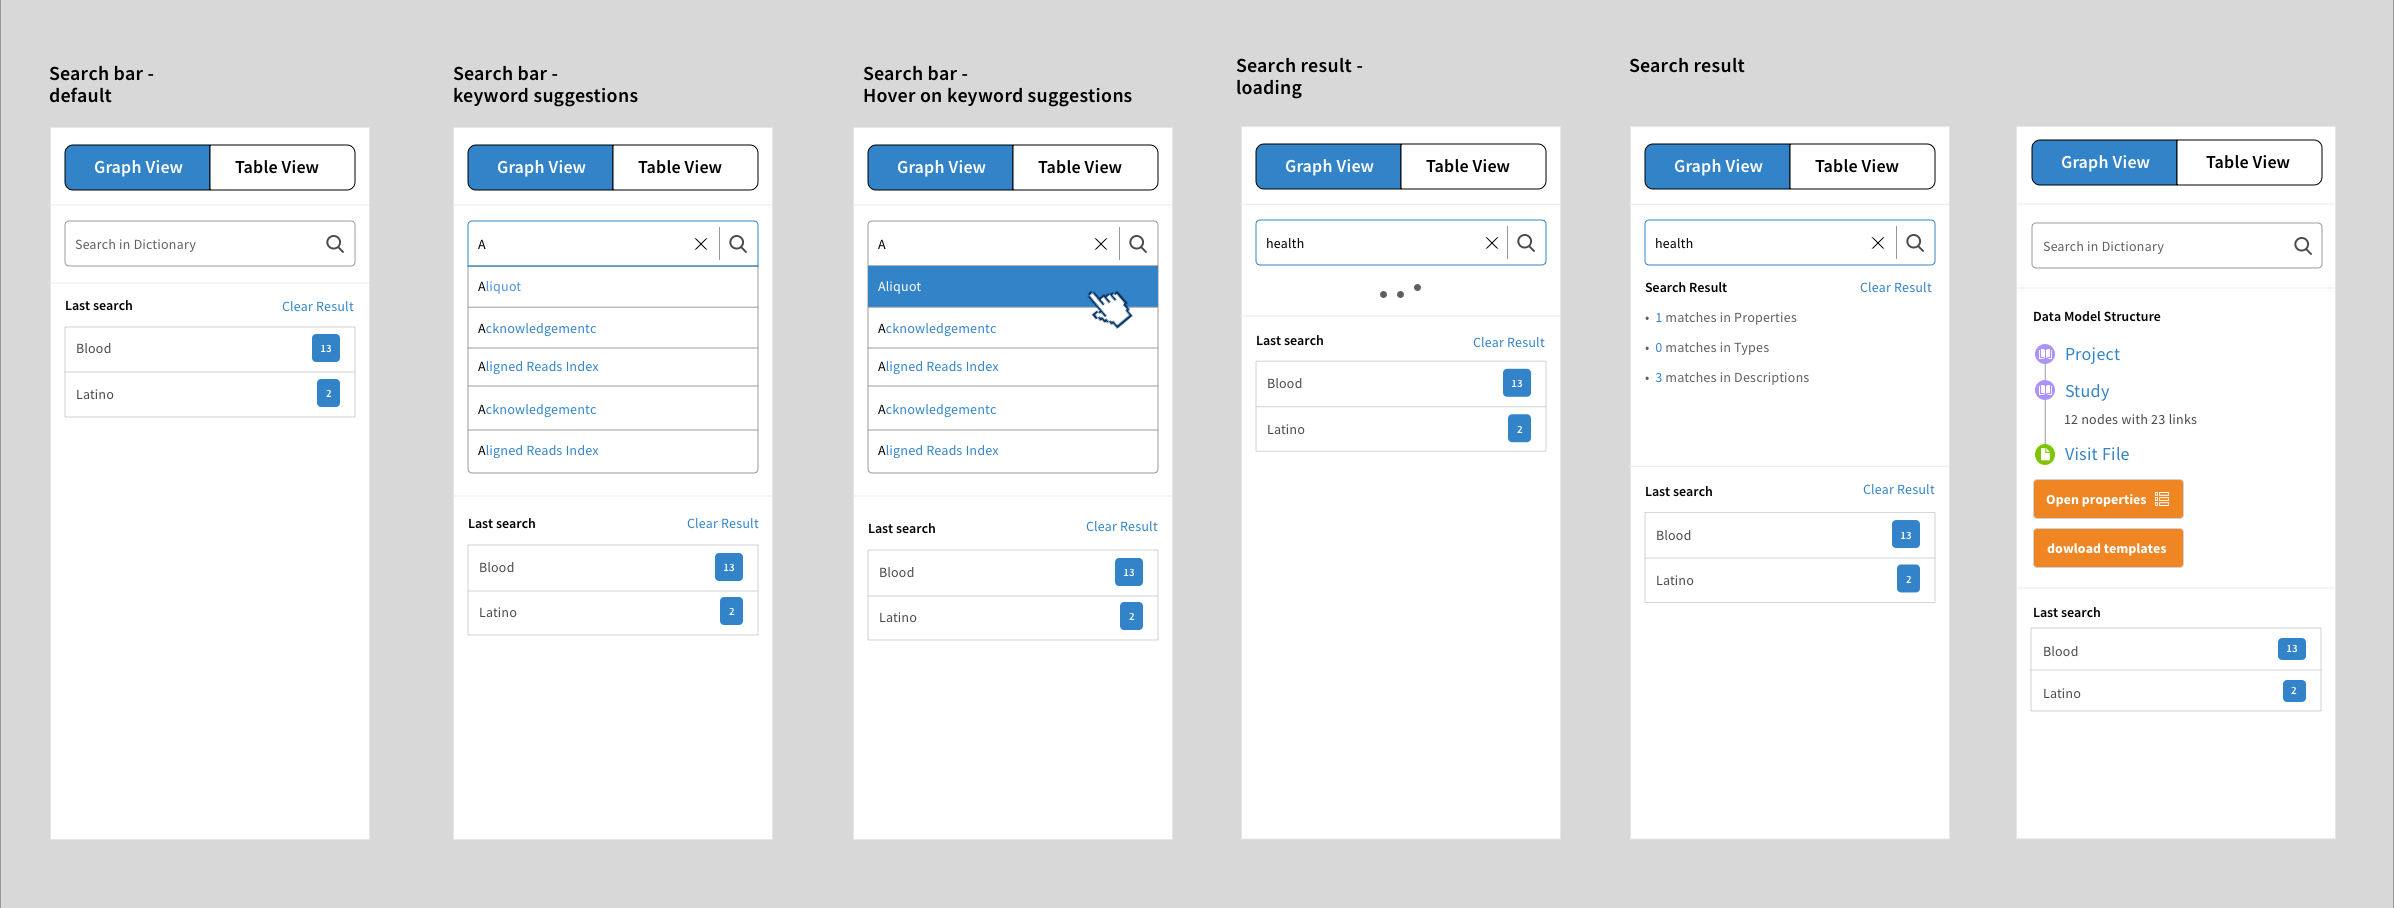The image size is (2394, 908).
Task: Click 'Clear Result' next to the Search Result heading
Action: click(x=1895, y=287)
